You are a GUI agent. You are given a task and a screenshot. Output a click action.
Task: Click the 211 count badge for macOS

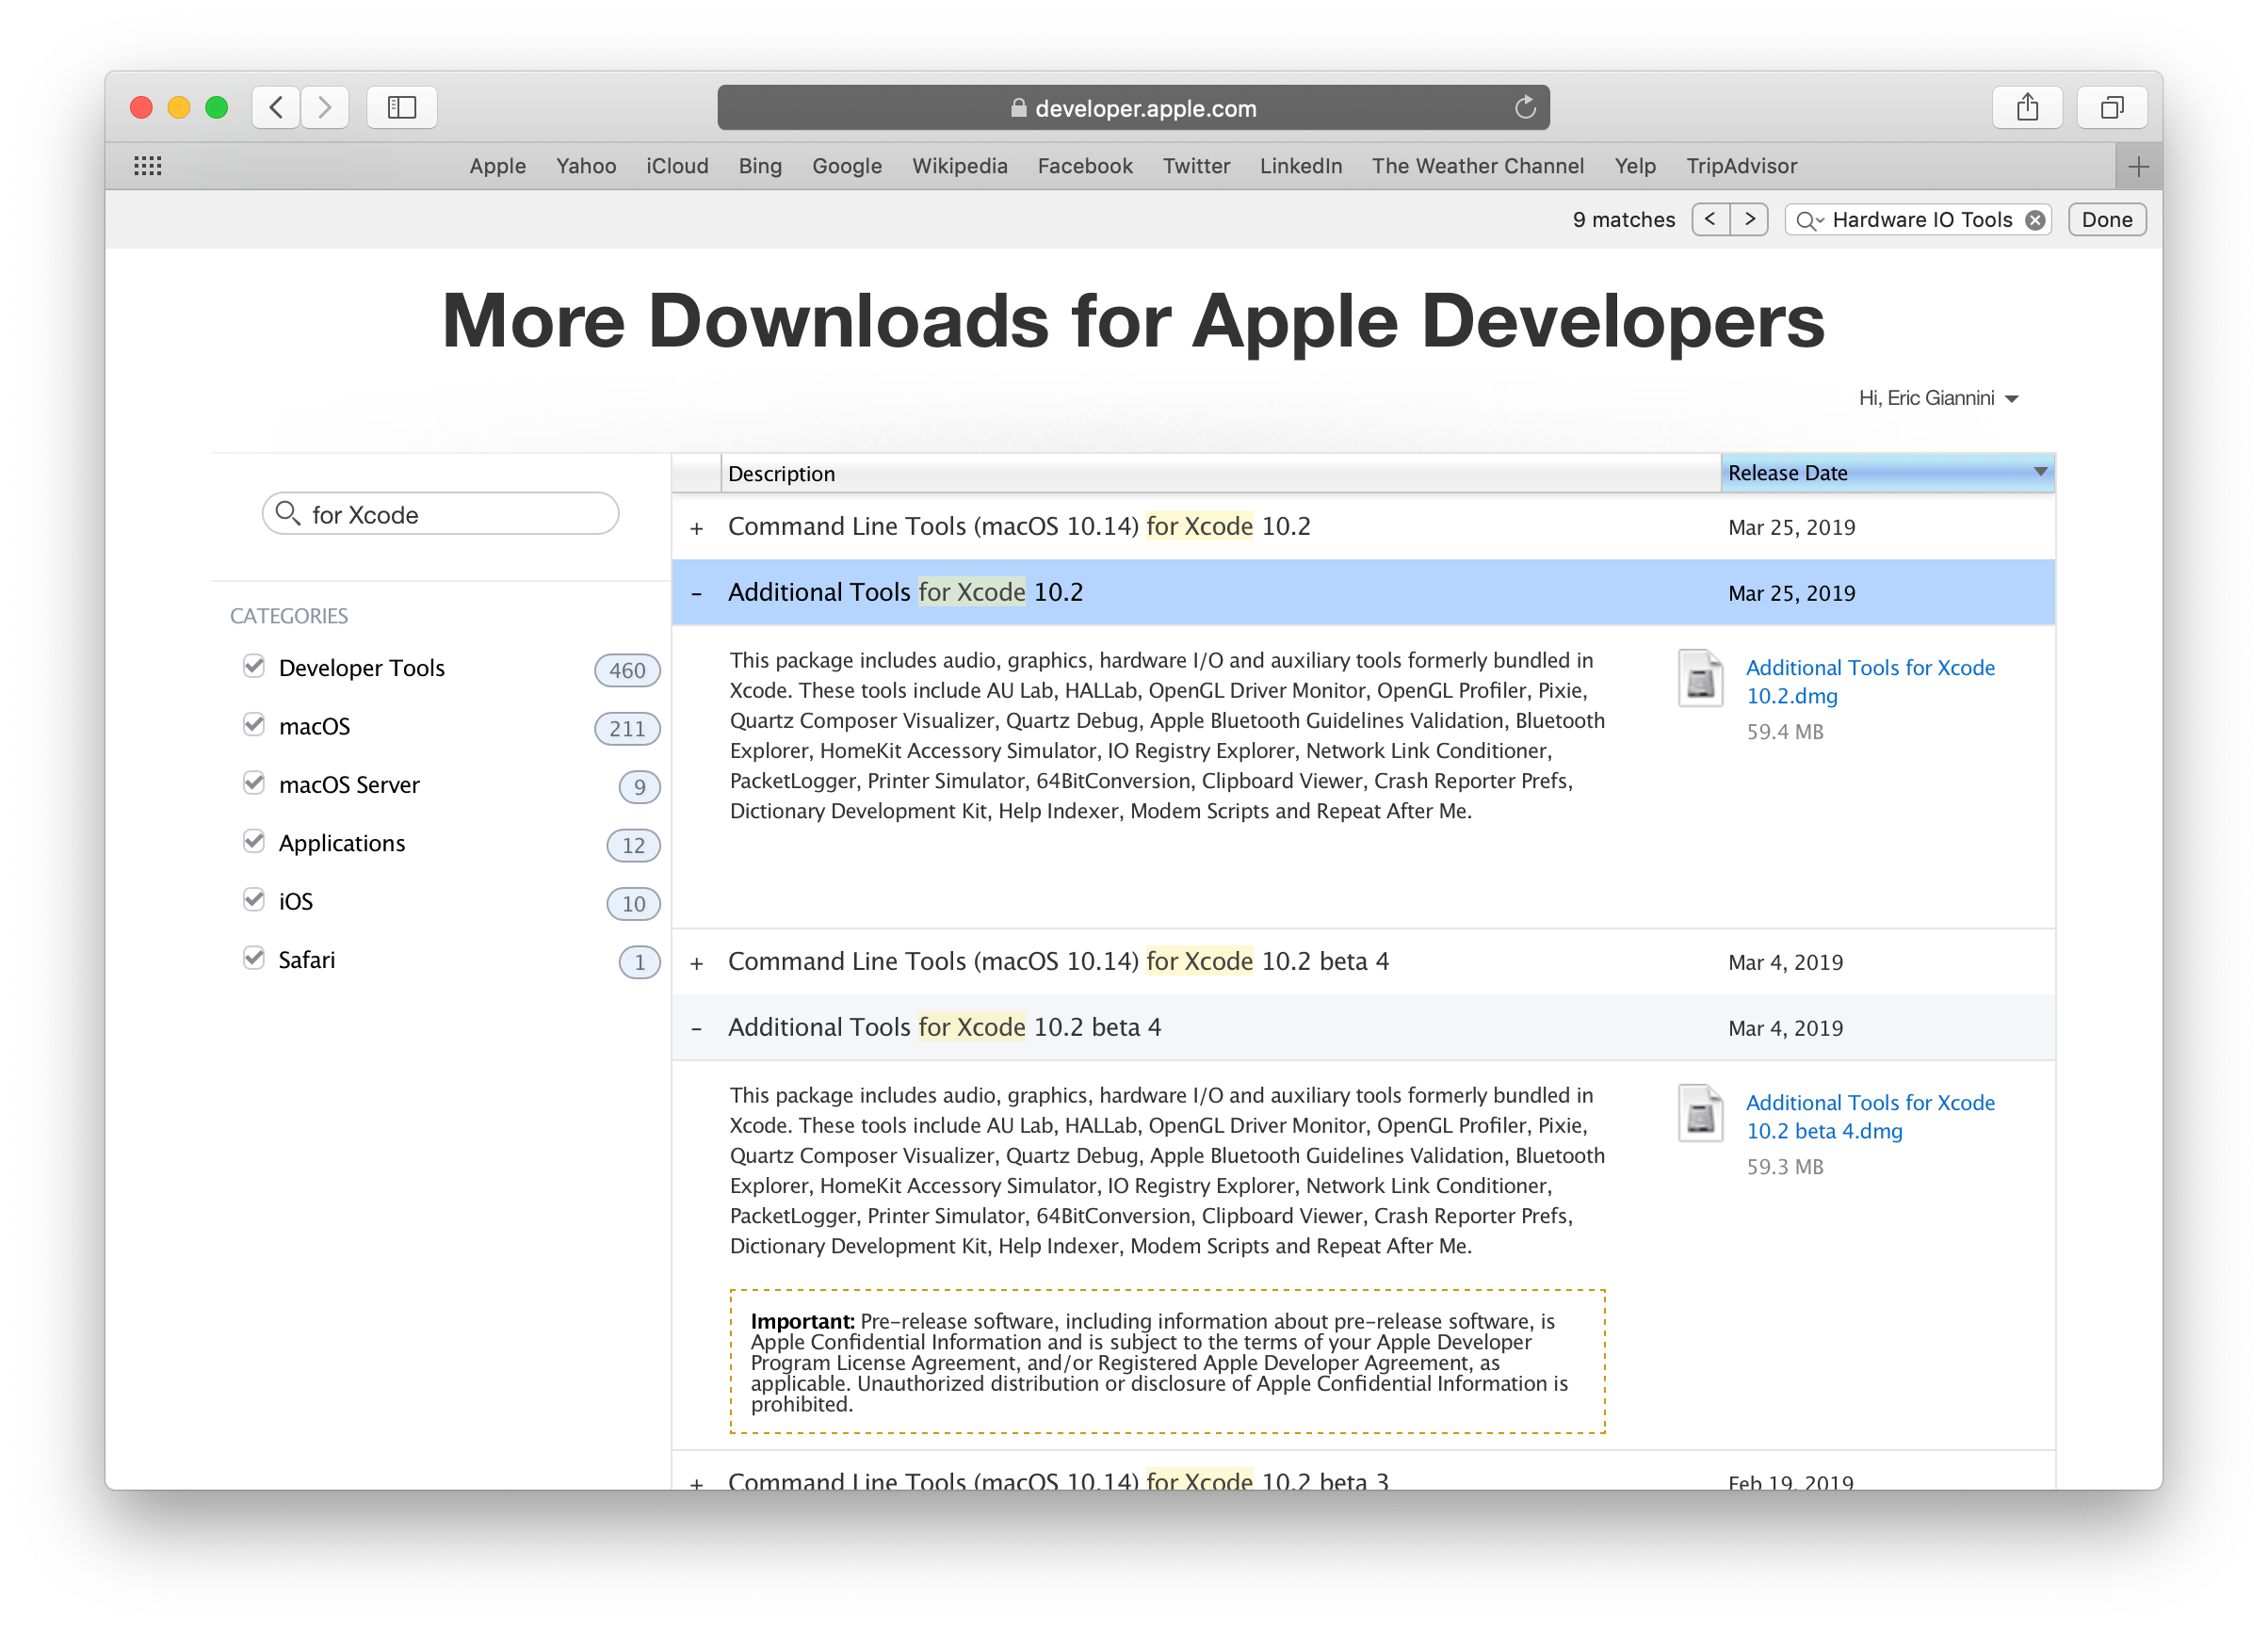(627, 728)
